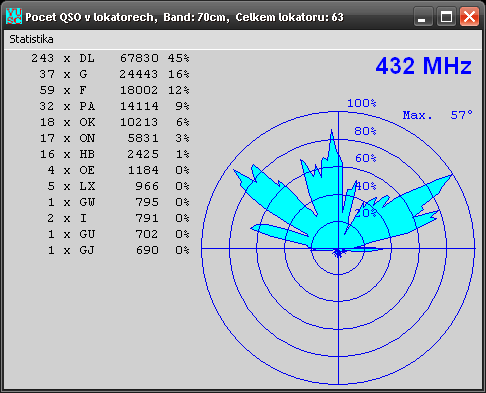Open the Statistika menu
Screen dimensions: 486x393
[x=31, y=39]
